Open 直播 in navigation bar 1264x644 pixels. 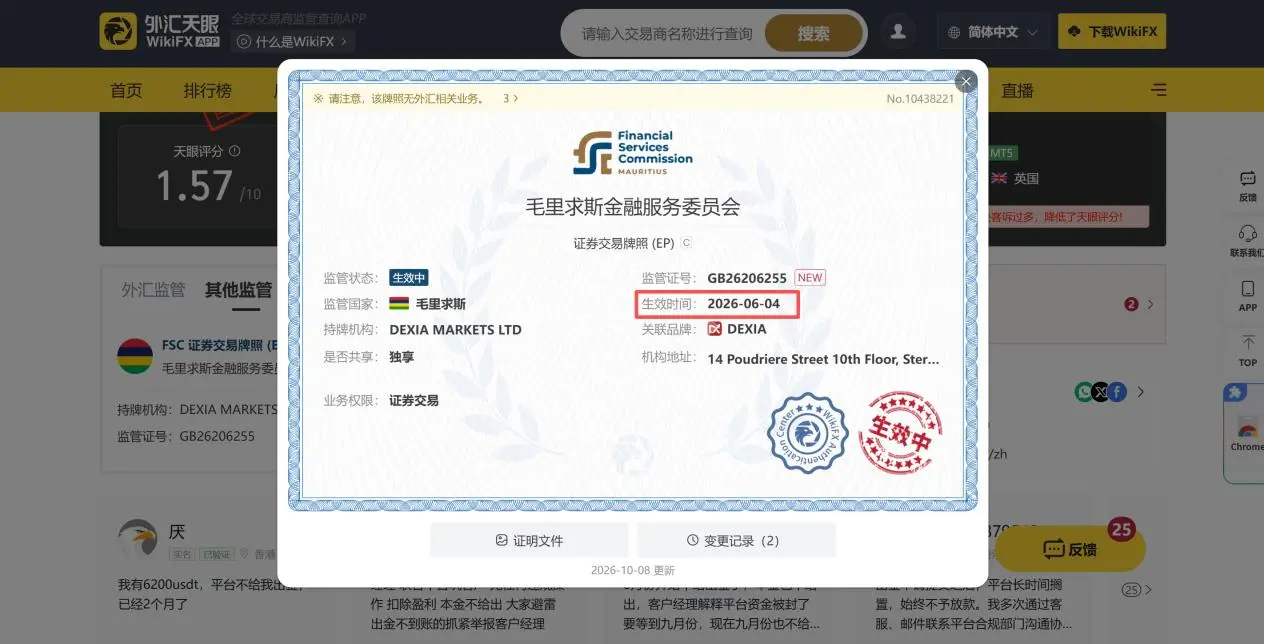(1017, 90)
